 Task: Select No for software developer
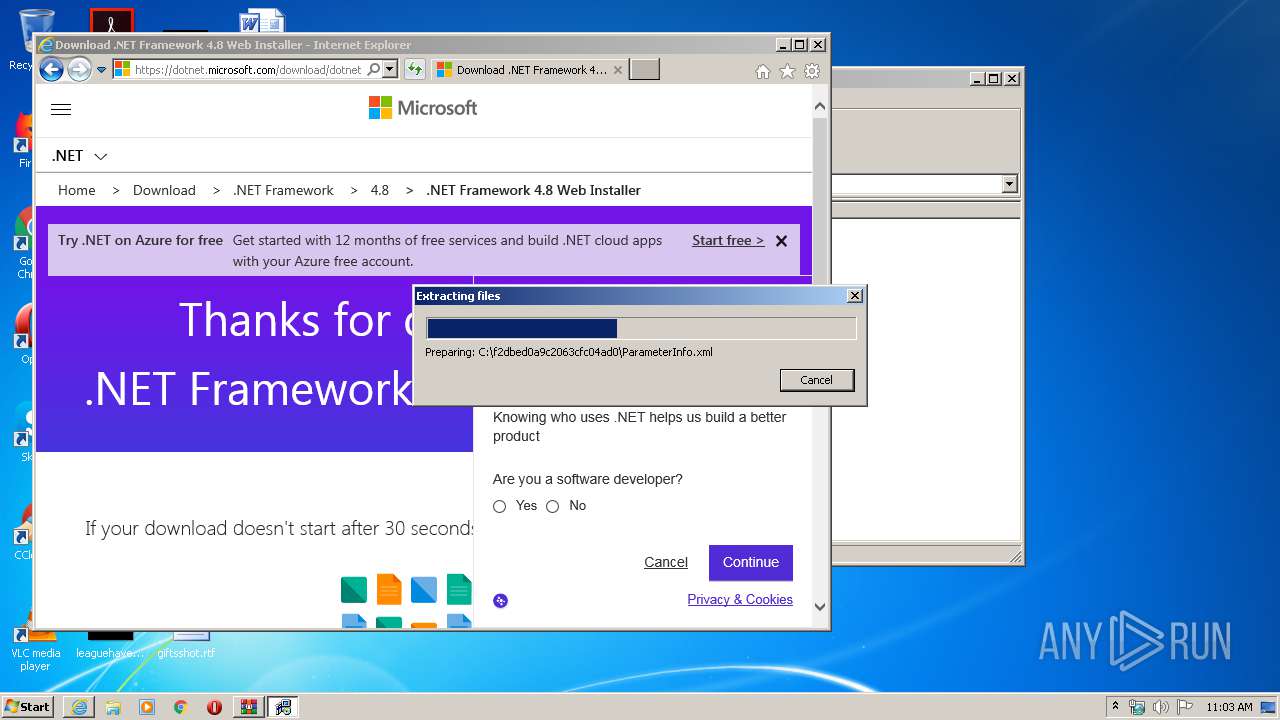(x=553, y=506)
